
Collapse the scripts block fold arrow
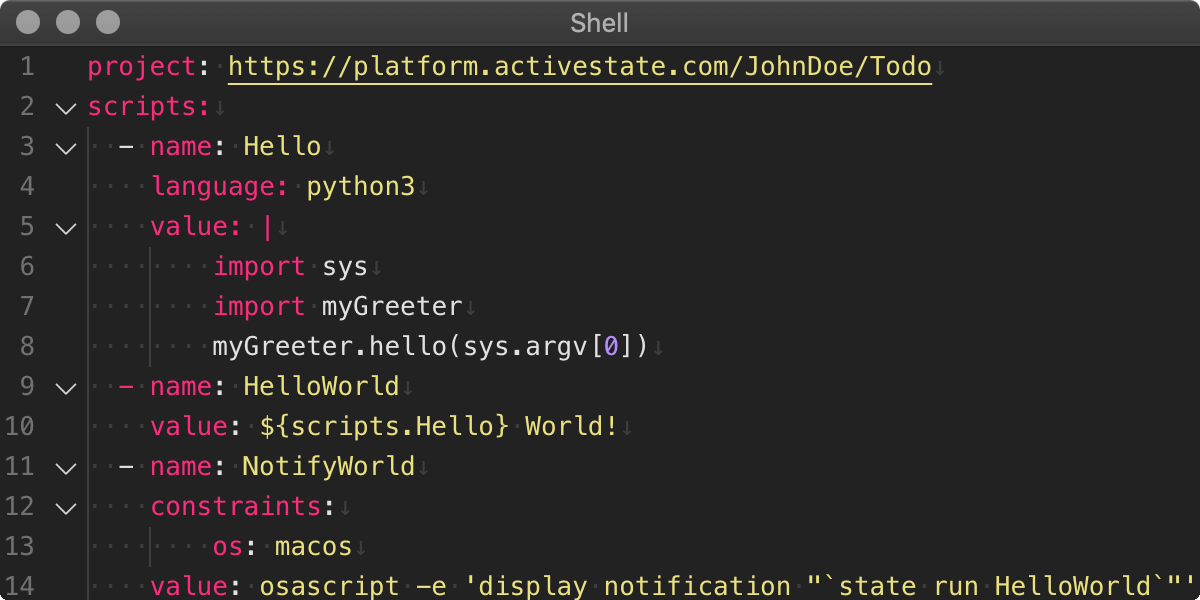(65, 107)
